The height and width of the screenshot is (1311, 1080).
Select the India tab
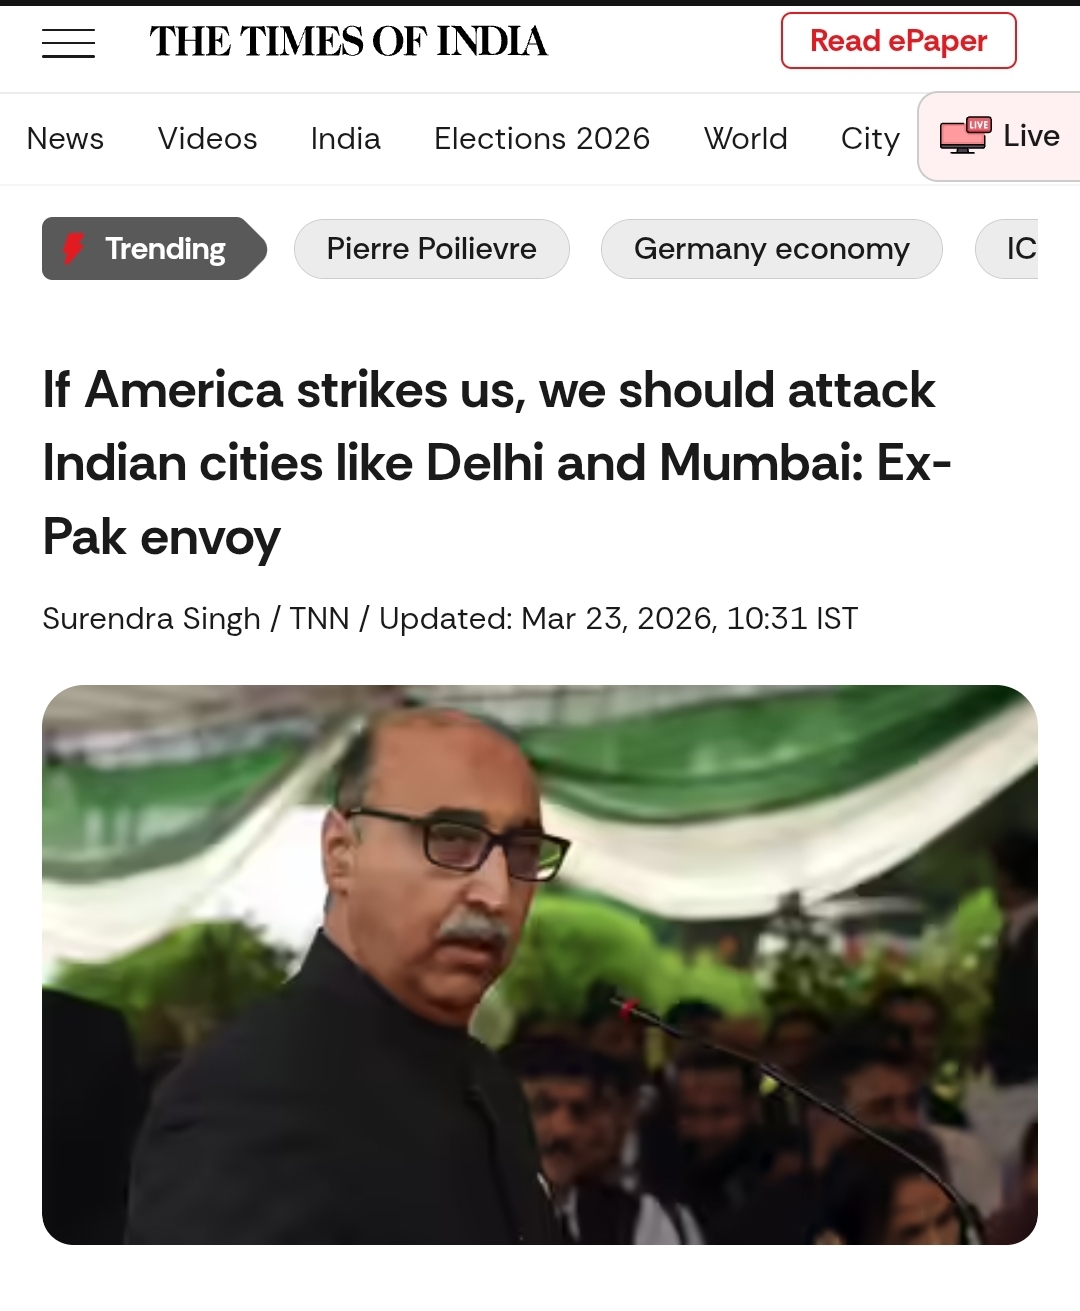pyautogui.click(x=345, y=138)
